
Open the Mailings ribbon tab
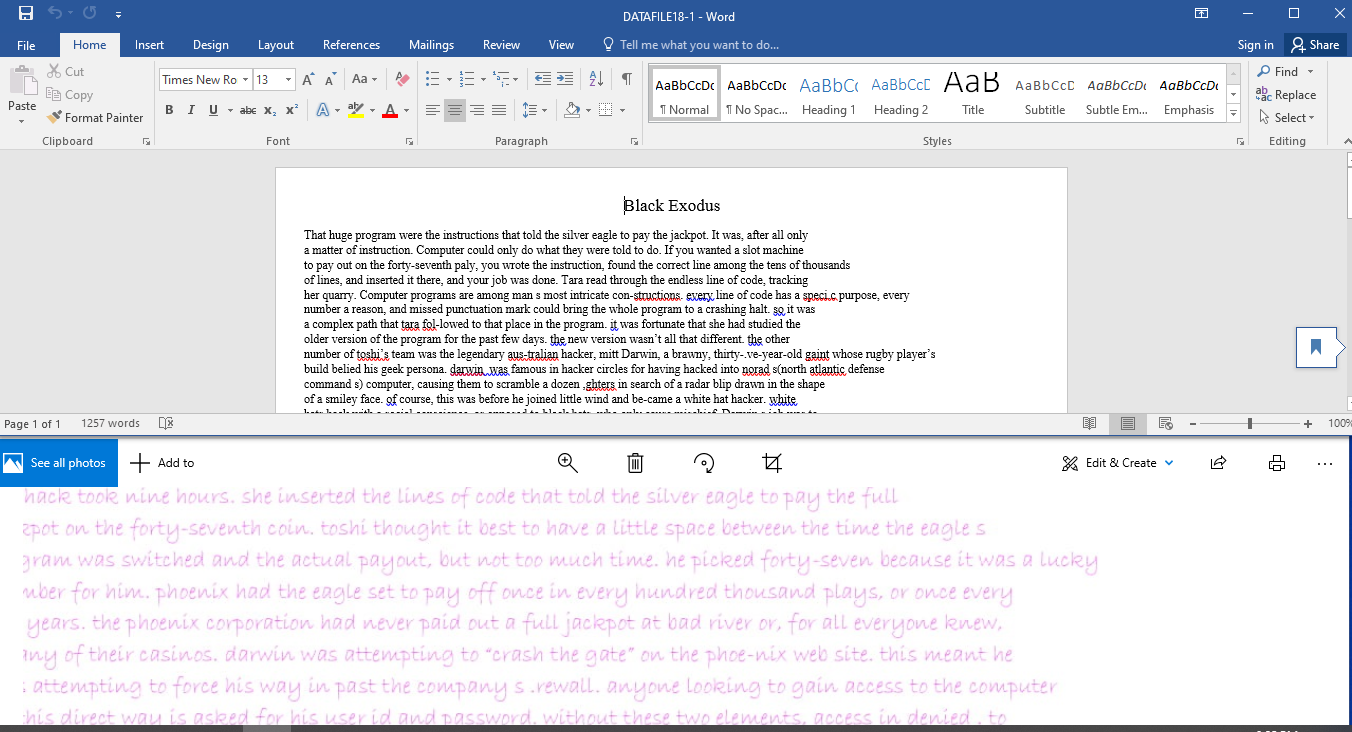pyautogui.click(x=431, y=44)
